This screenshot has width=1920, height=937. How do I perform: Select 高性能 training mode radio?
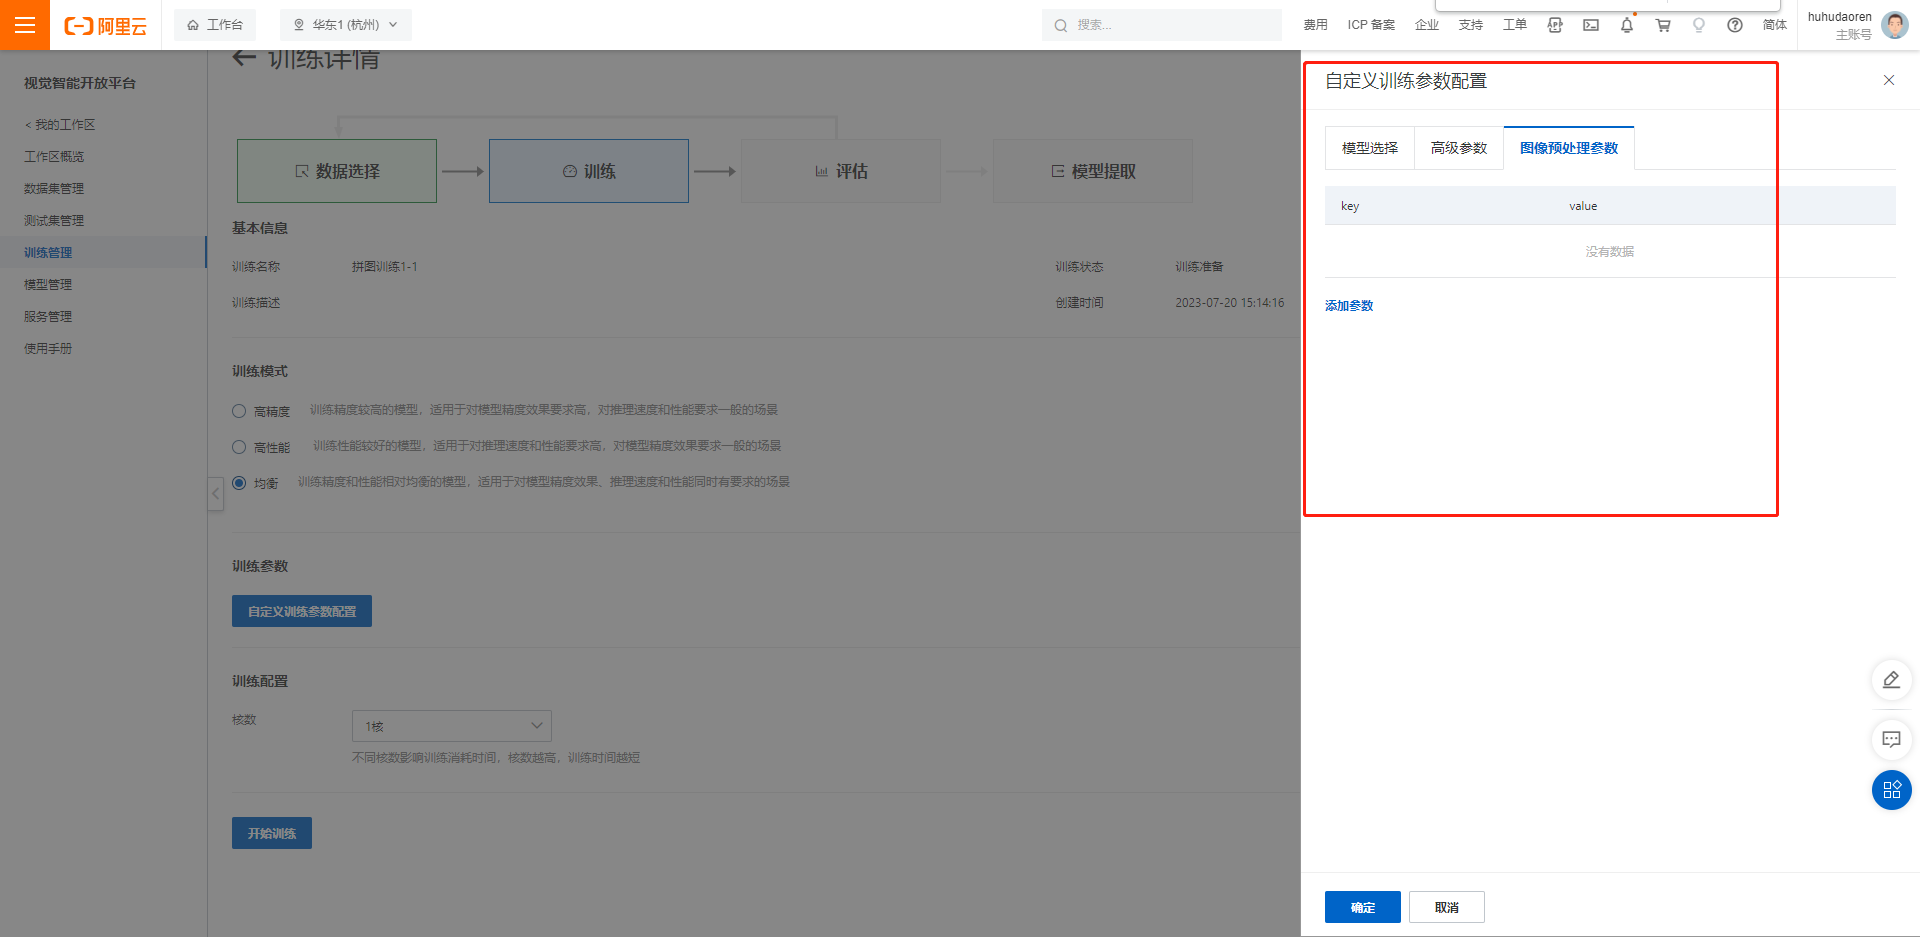[239, 447]
